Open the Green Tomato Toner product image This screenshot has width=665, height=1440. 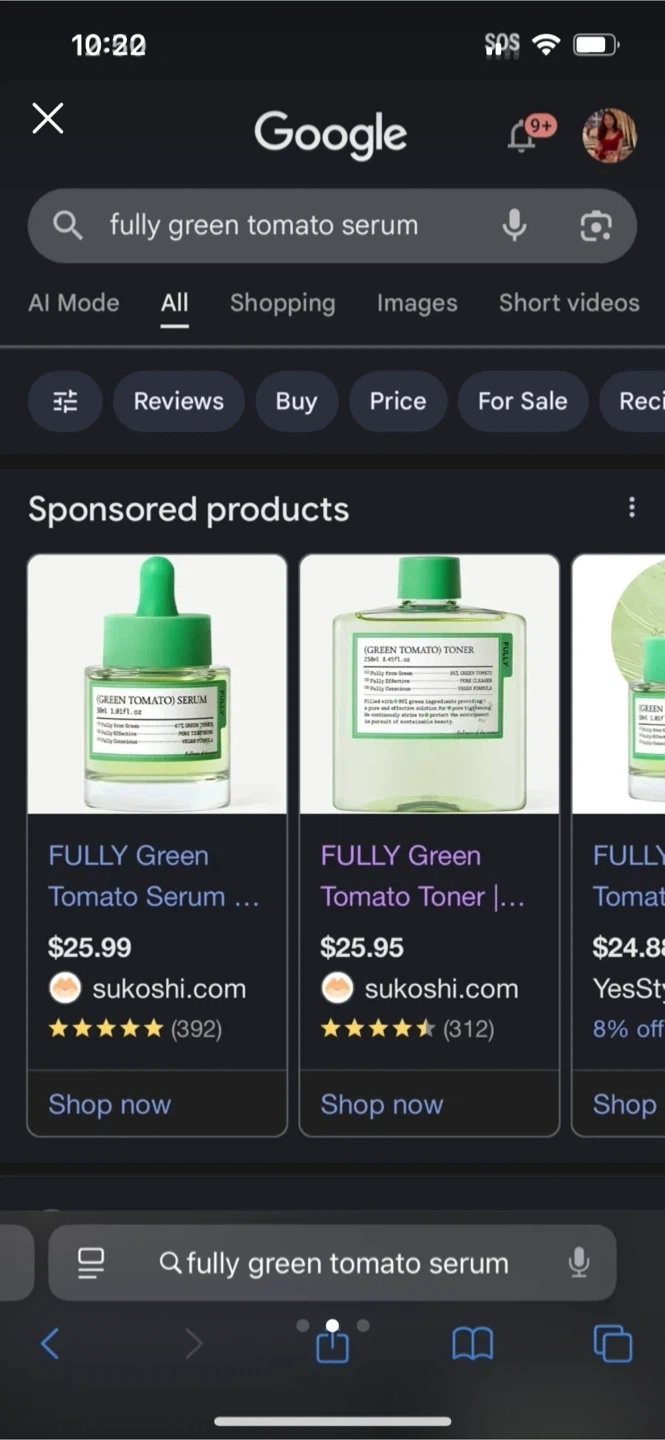[x=429, y=684]
